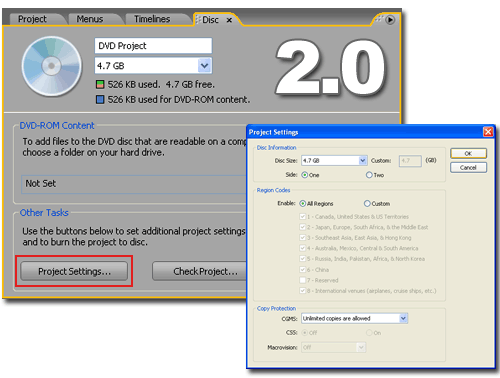Click the Other Tasks section heading
This screenshot has height=378, width=500.
point(44,213)
